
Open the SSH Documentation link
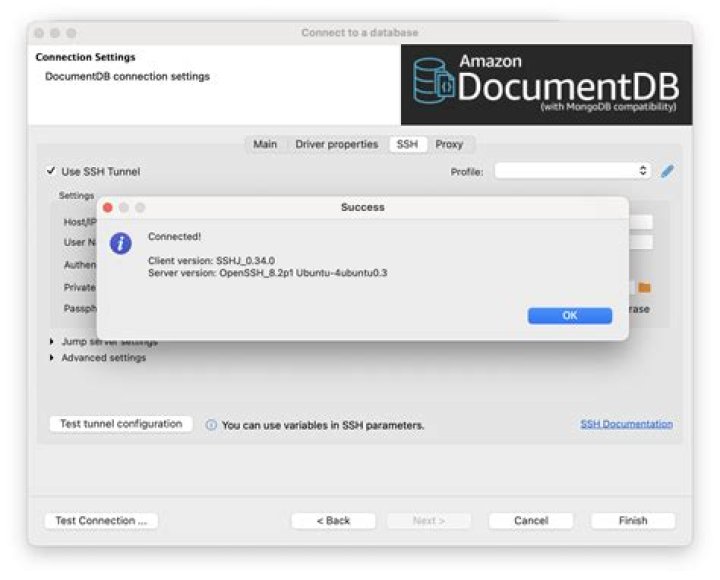626,424
